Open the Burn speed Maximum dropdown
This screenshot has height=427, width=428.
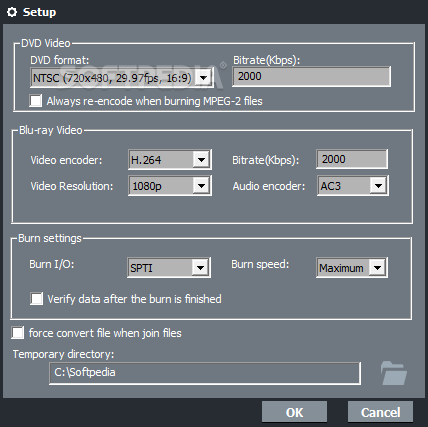coord(352,267)
